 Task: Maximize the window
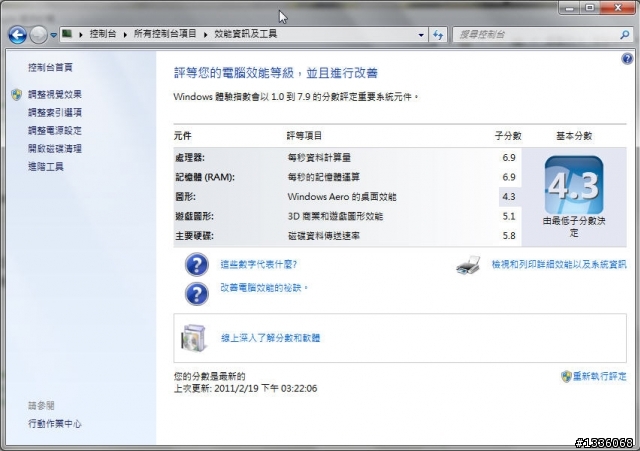(x=590, y=8)
